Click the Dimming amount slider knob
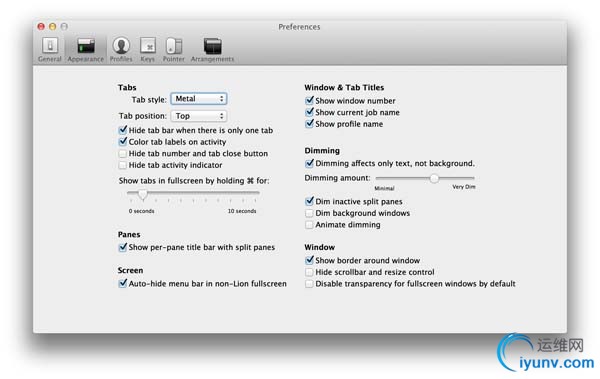This screenshot has width=600, height=379. click(x=434, y=178)
